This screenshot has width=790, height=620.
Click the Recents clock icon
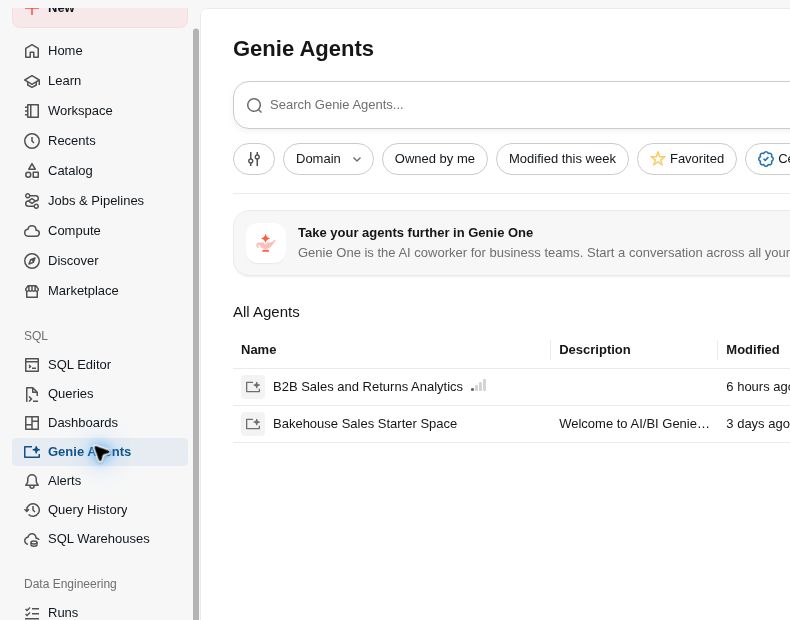(x=32, y=141)
